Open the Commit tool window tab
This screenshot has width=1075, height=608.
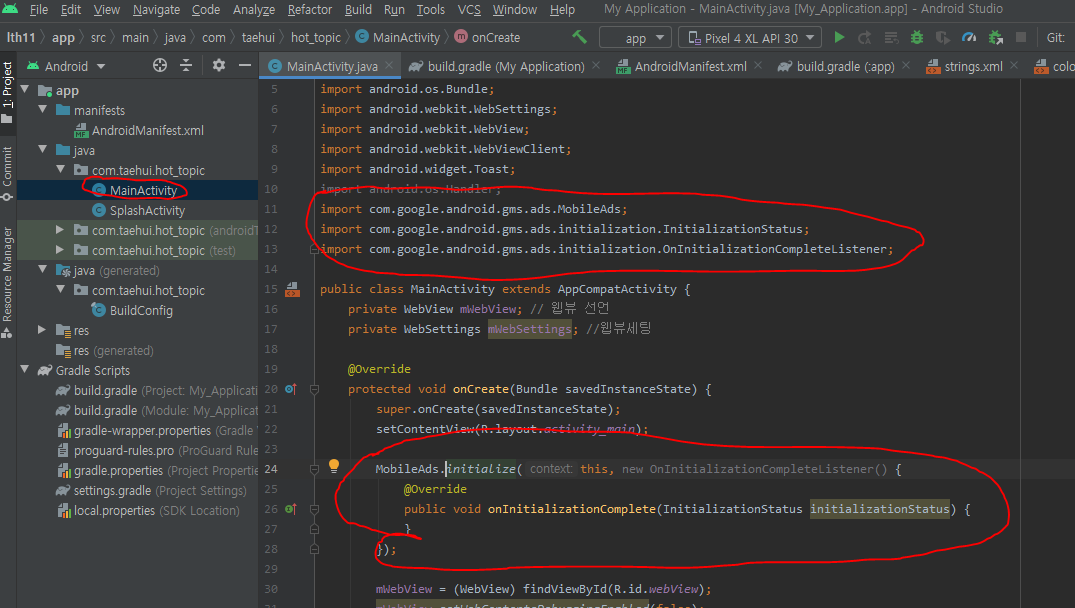[x=8, y=173]
